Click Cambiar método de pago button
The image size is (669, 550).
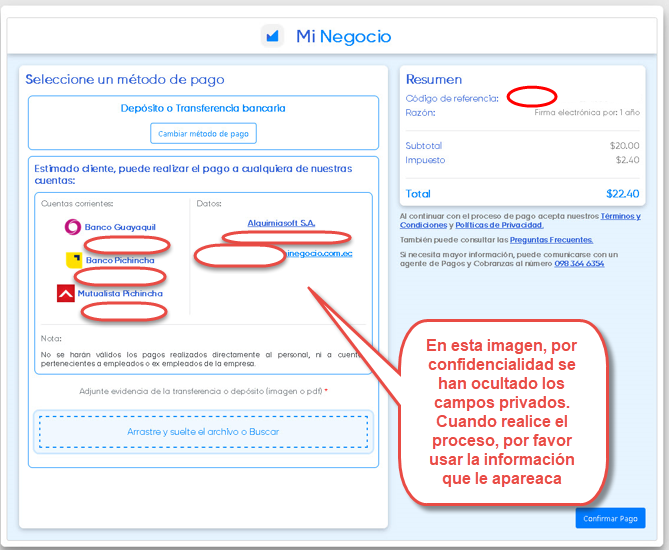click(203, 134)
